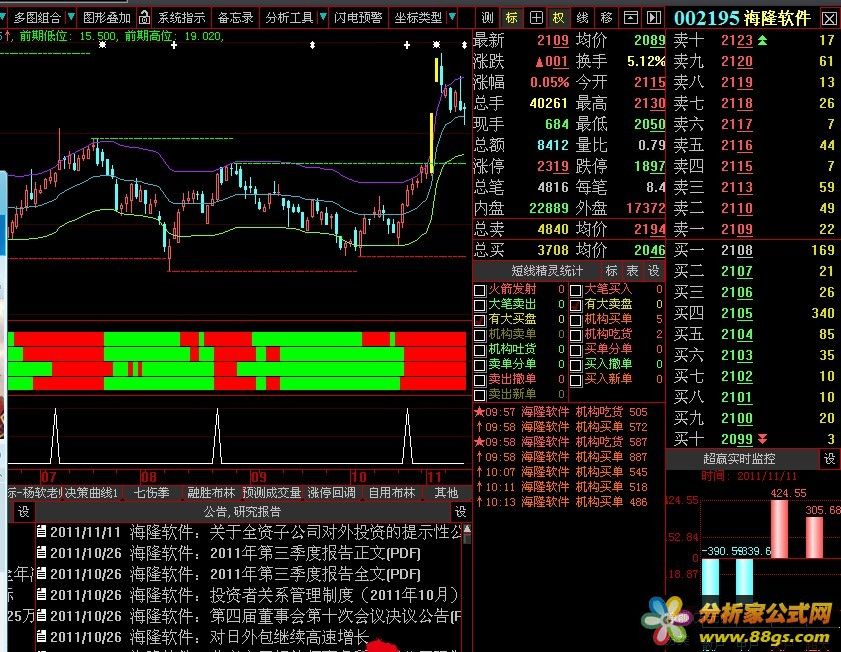Open 对日外包继续高速增长 report link
Viewport: 841px width, 652px height.
point(290,636)
